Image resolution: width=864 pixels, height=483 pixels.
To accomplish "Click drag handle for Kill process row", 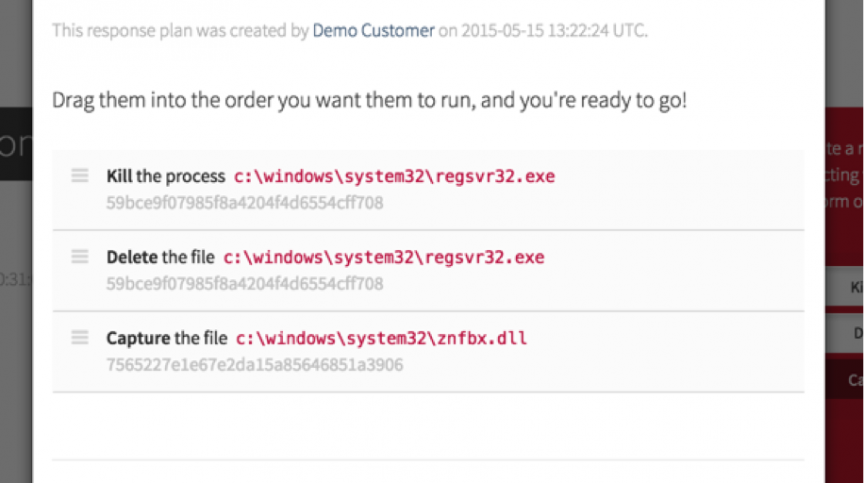I will pos(80,176).
